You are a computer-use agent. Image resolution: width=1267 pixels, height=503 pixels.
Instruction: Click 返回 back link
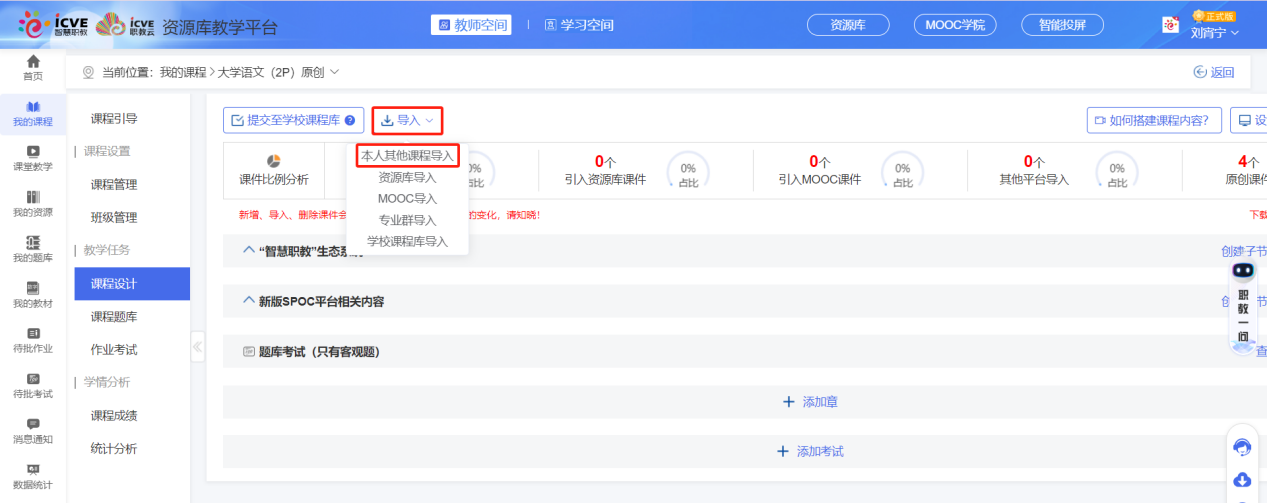[1214, 72]
